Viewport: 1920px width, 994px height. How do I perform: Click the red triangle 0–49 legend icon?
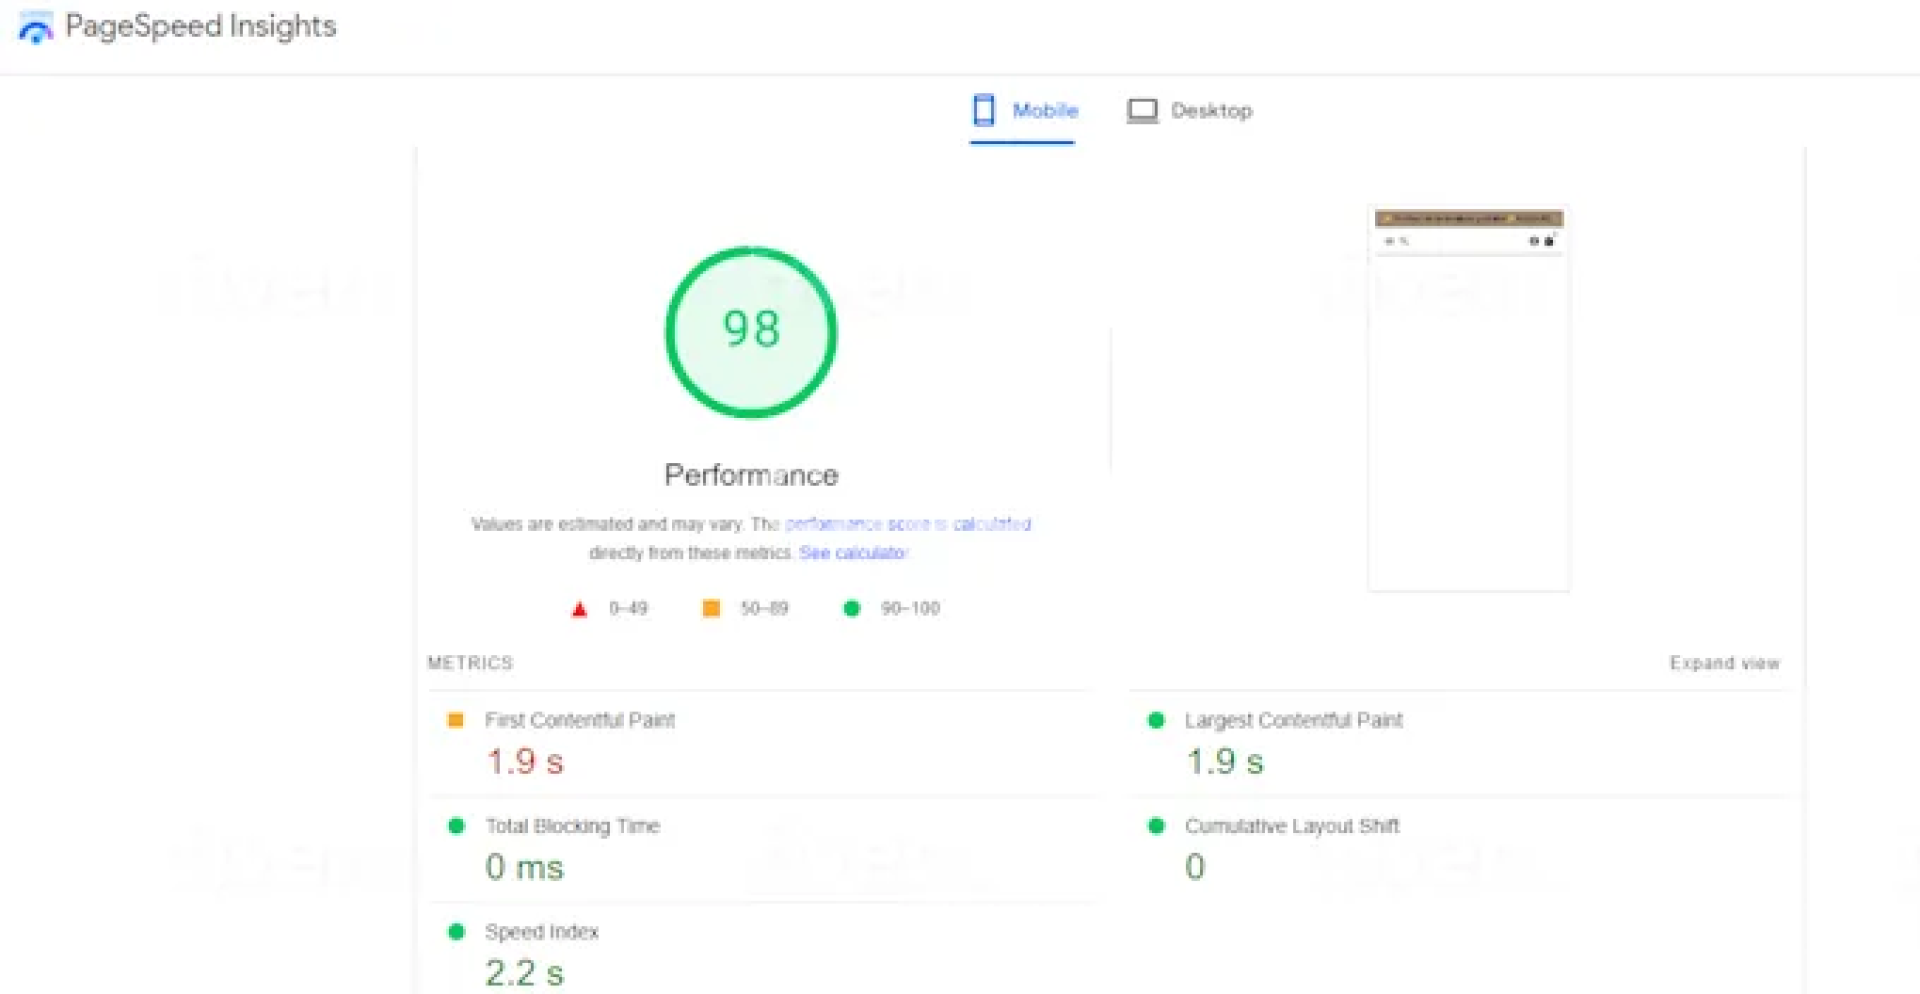coord(579,609)
